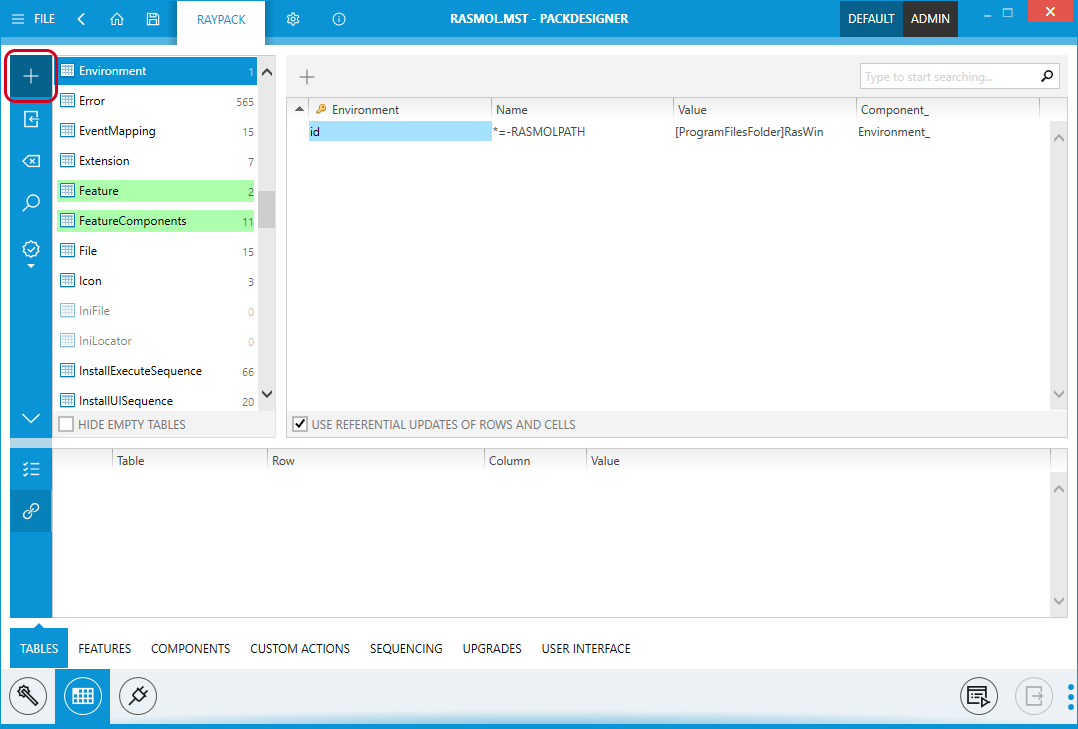Click the ADMIN mode button

[x=930, y=19]
